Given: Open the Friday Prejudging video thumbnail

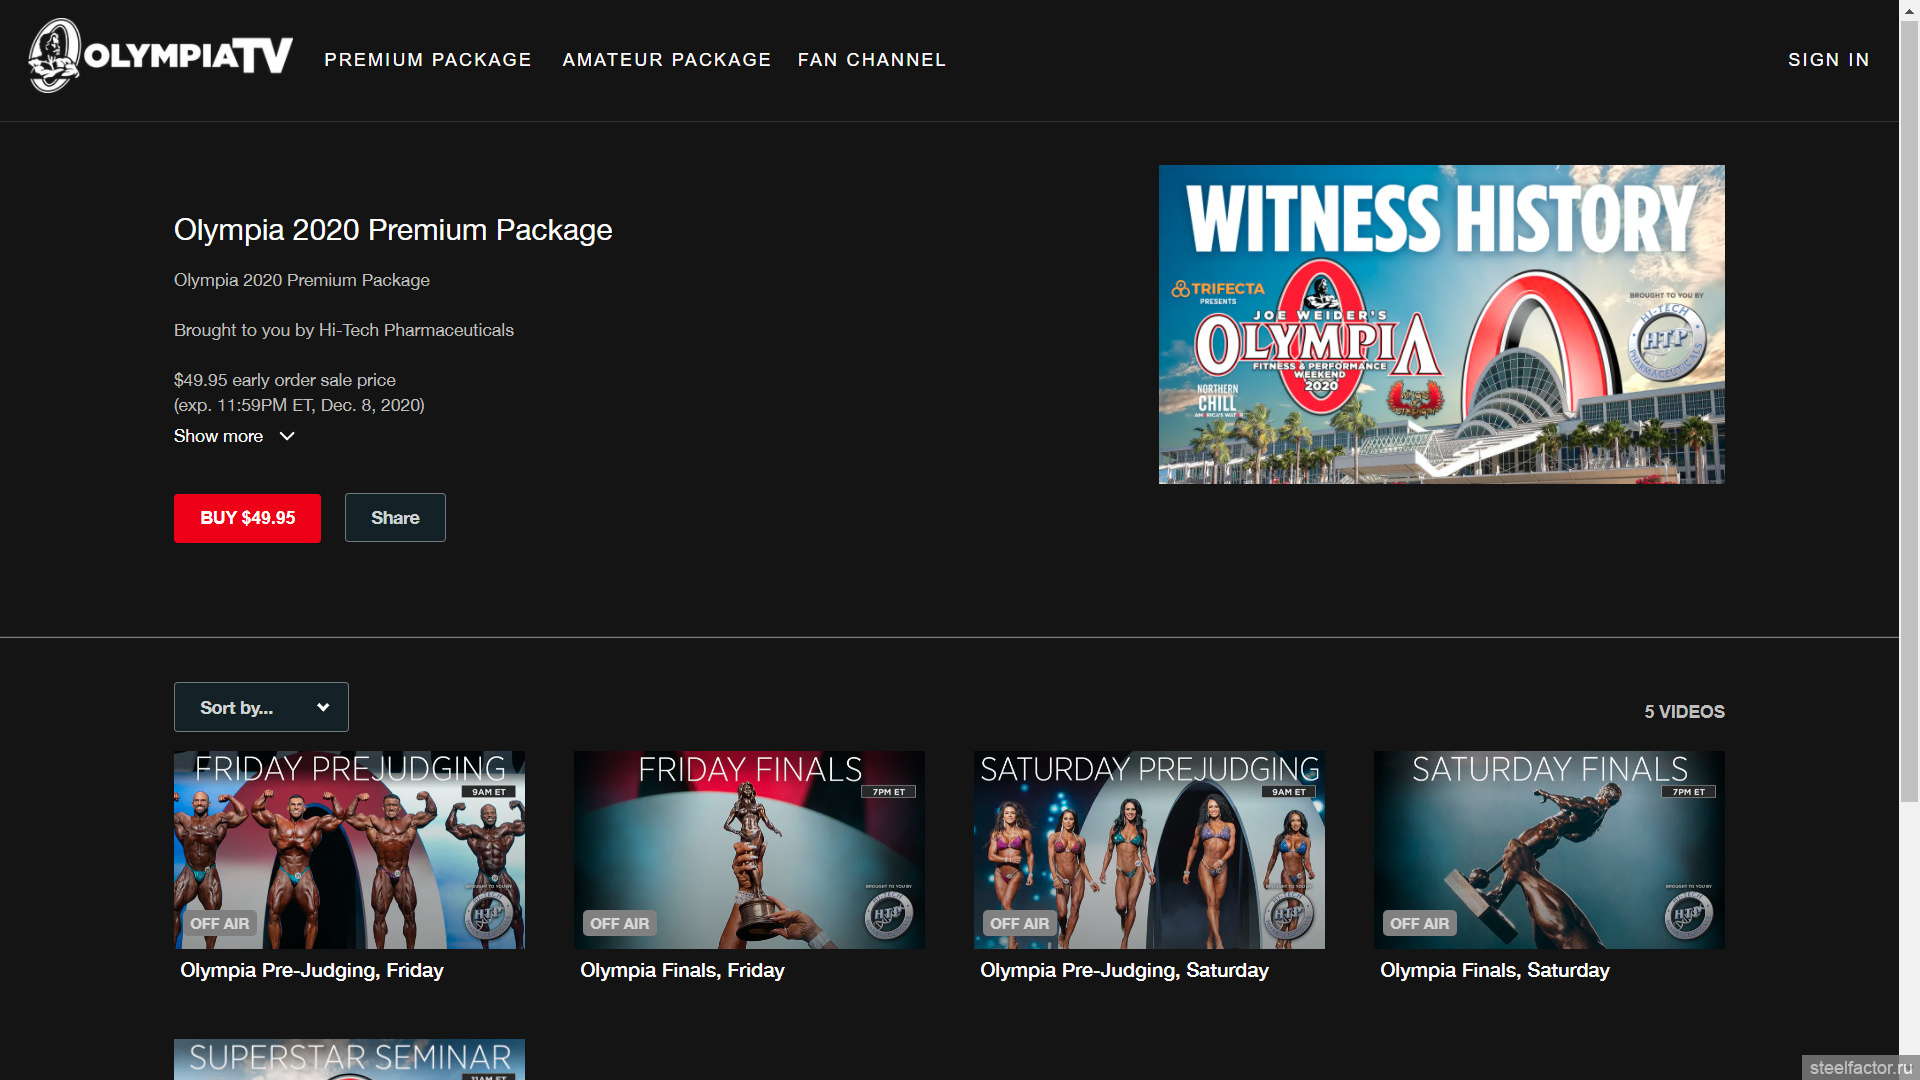Looking at the screenshot, I should point(349,850).
